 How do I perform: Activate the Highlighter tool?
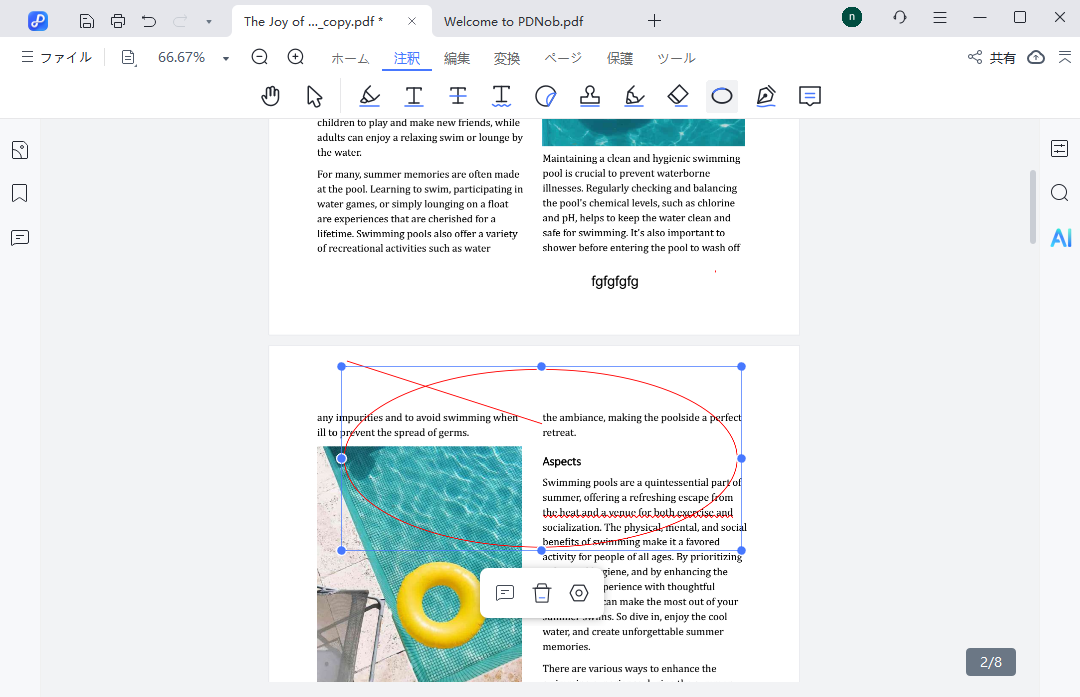pos(370,96)
